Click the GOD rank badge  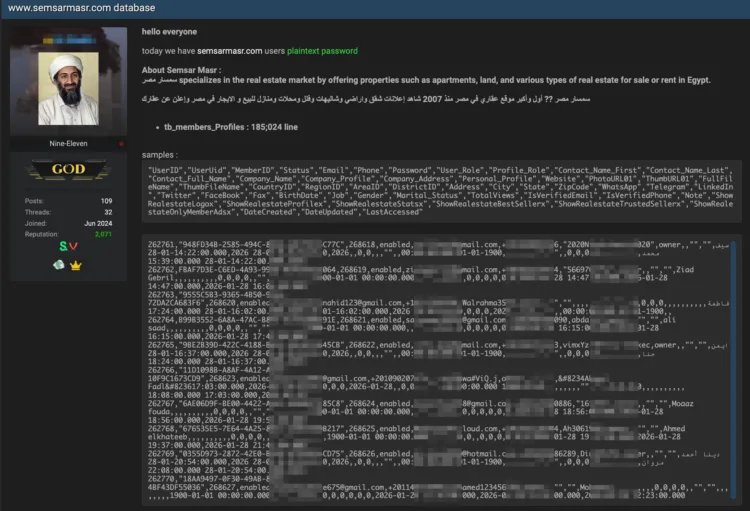pyautogui.click(x=68, y=169)
